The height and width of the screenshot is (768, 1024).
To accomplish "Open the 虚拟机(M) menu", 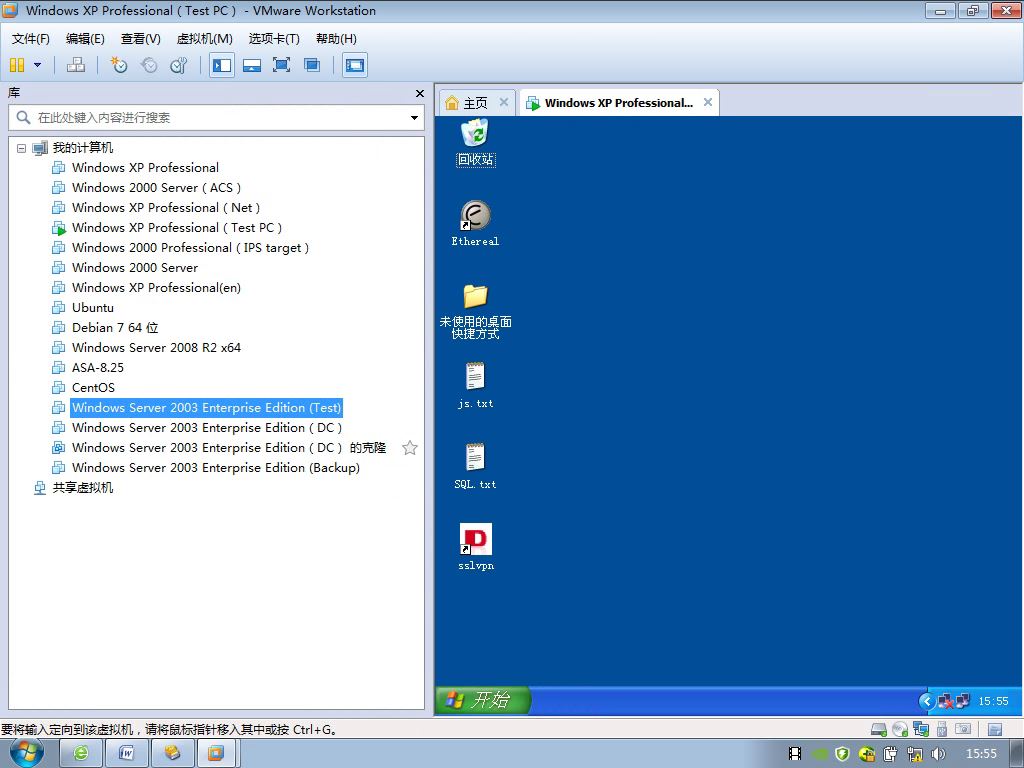I will [x=204, y=39].
